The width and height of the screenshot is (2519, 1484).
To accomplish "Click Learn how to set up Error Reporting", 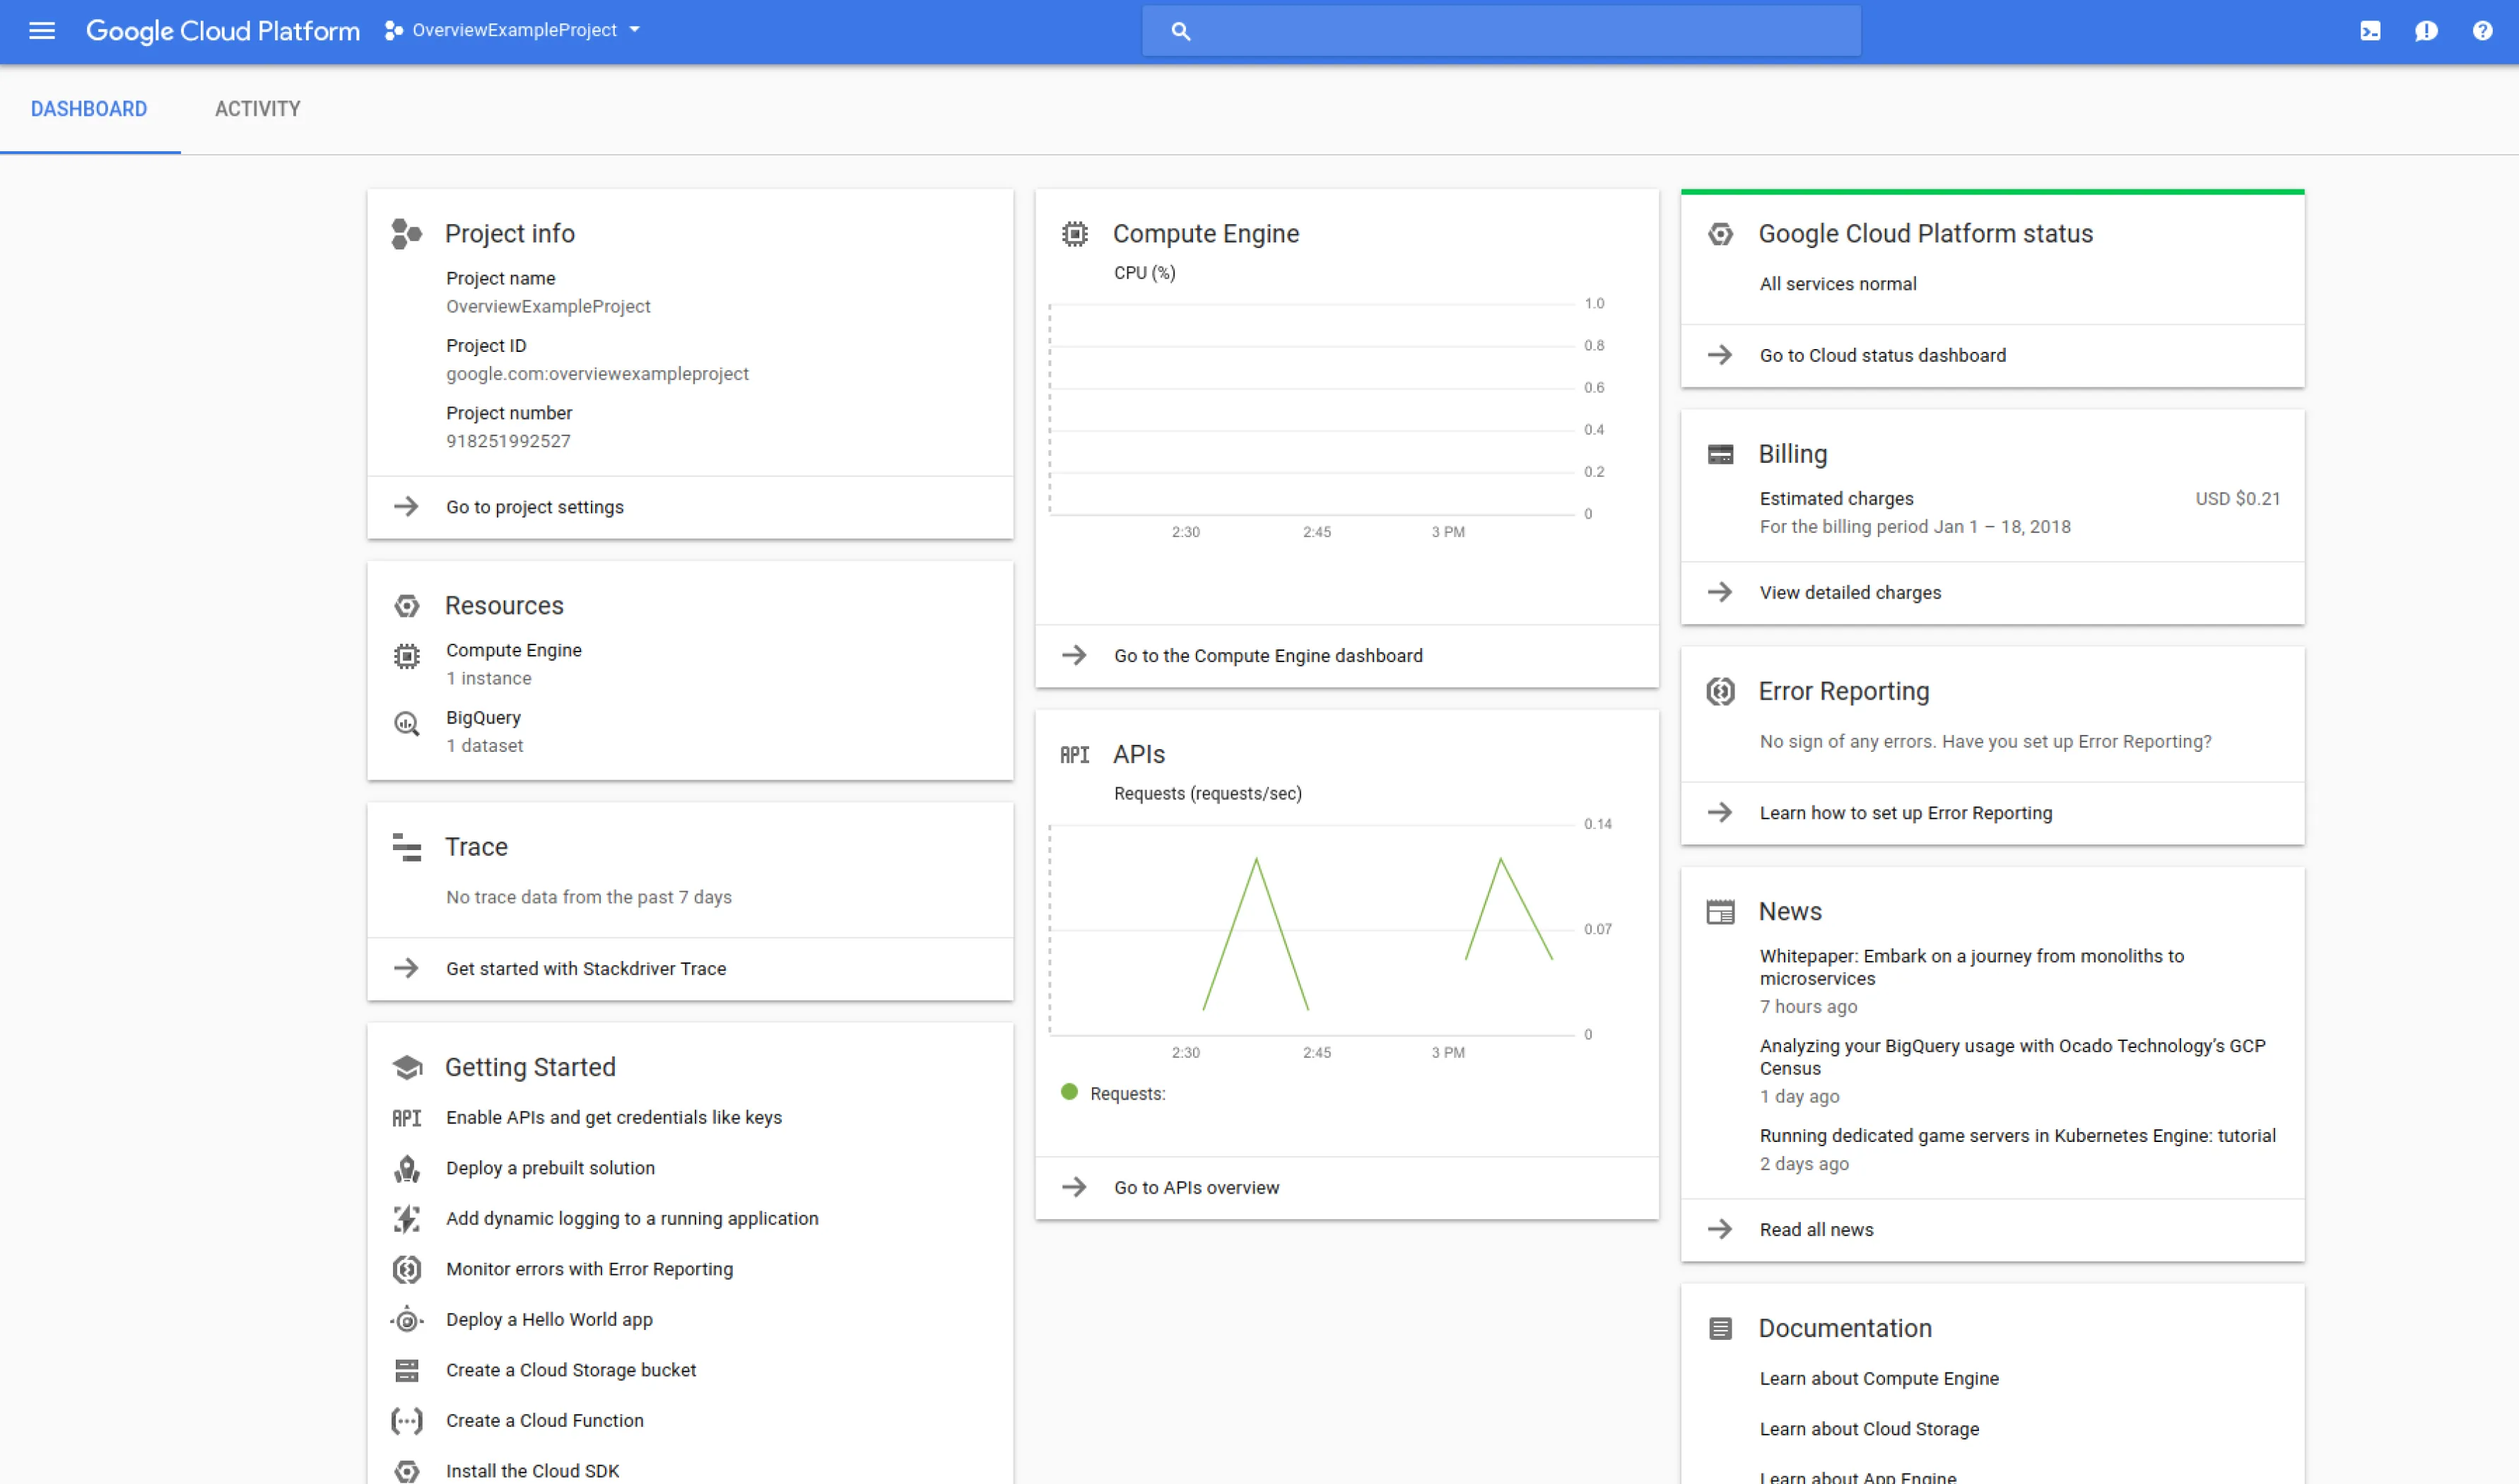I will pyautogui.click(x=1992, y=813).
